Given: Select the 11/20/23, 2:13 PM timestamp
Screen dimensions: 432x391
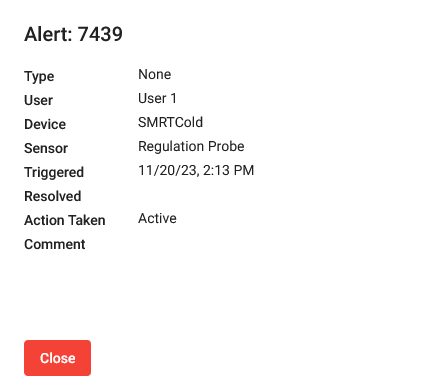Looking at the screenshot, I should point(196,170).
